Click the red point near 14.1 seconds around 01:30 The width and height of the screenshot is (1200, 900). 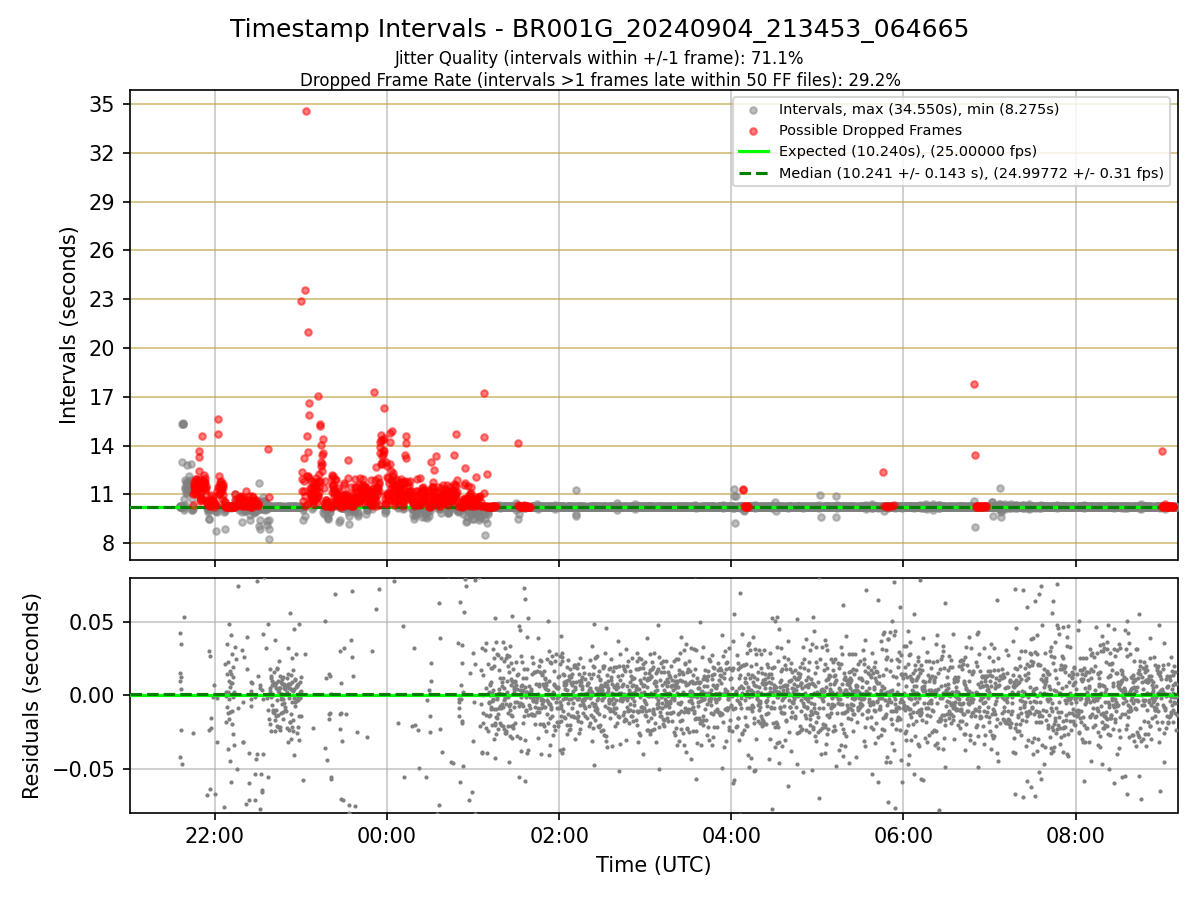[518, 443]
